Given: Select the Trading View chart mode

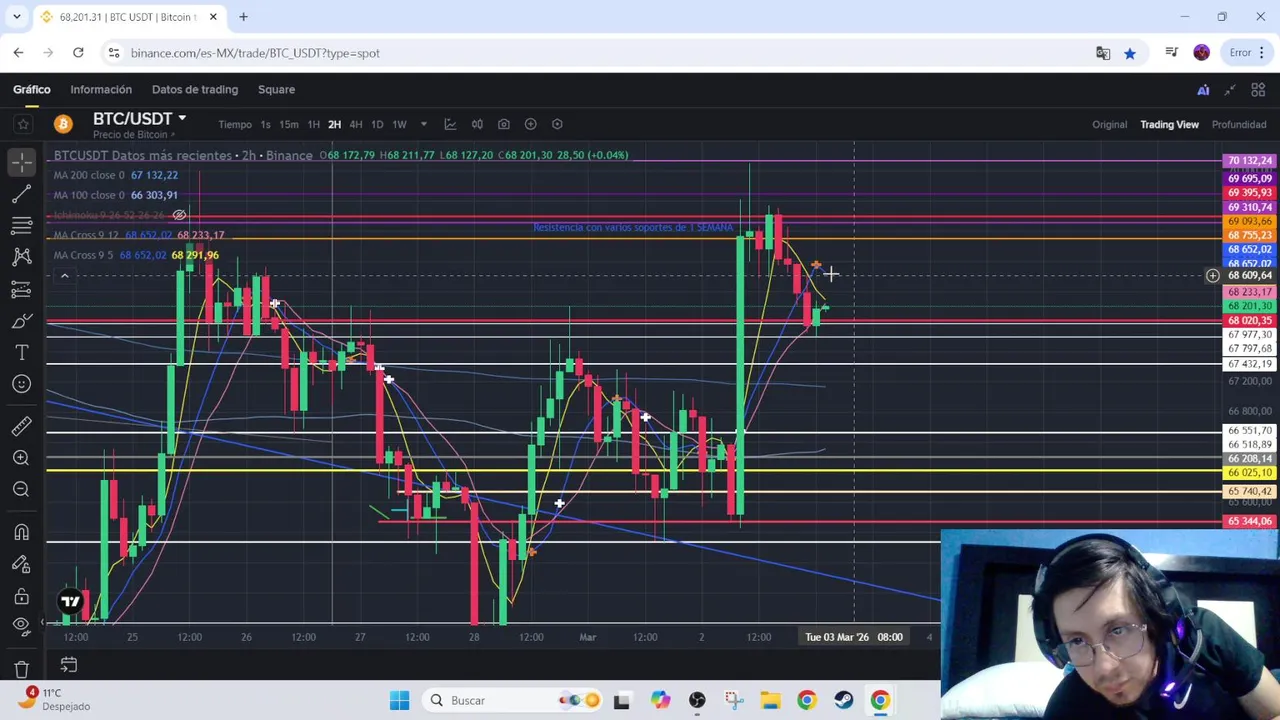Looking at the screenshot, I should point(1169,124).
